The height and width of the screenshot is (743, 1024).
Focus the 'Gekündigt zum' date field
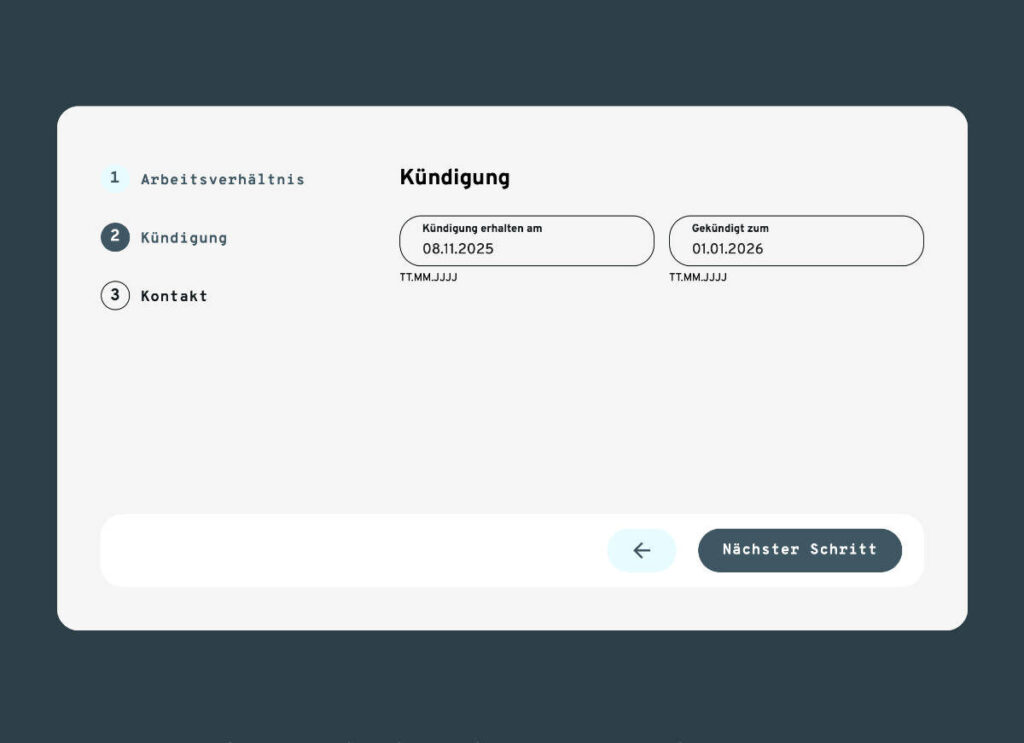[796, 241]
